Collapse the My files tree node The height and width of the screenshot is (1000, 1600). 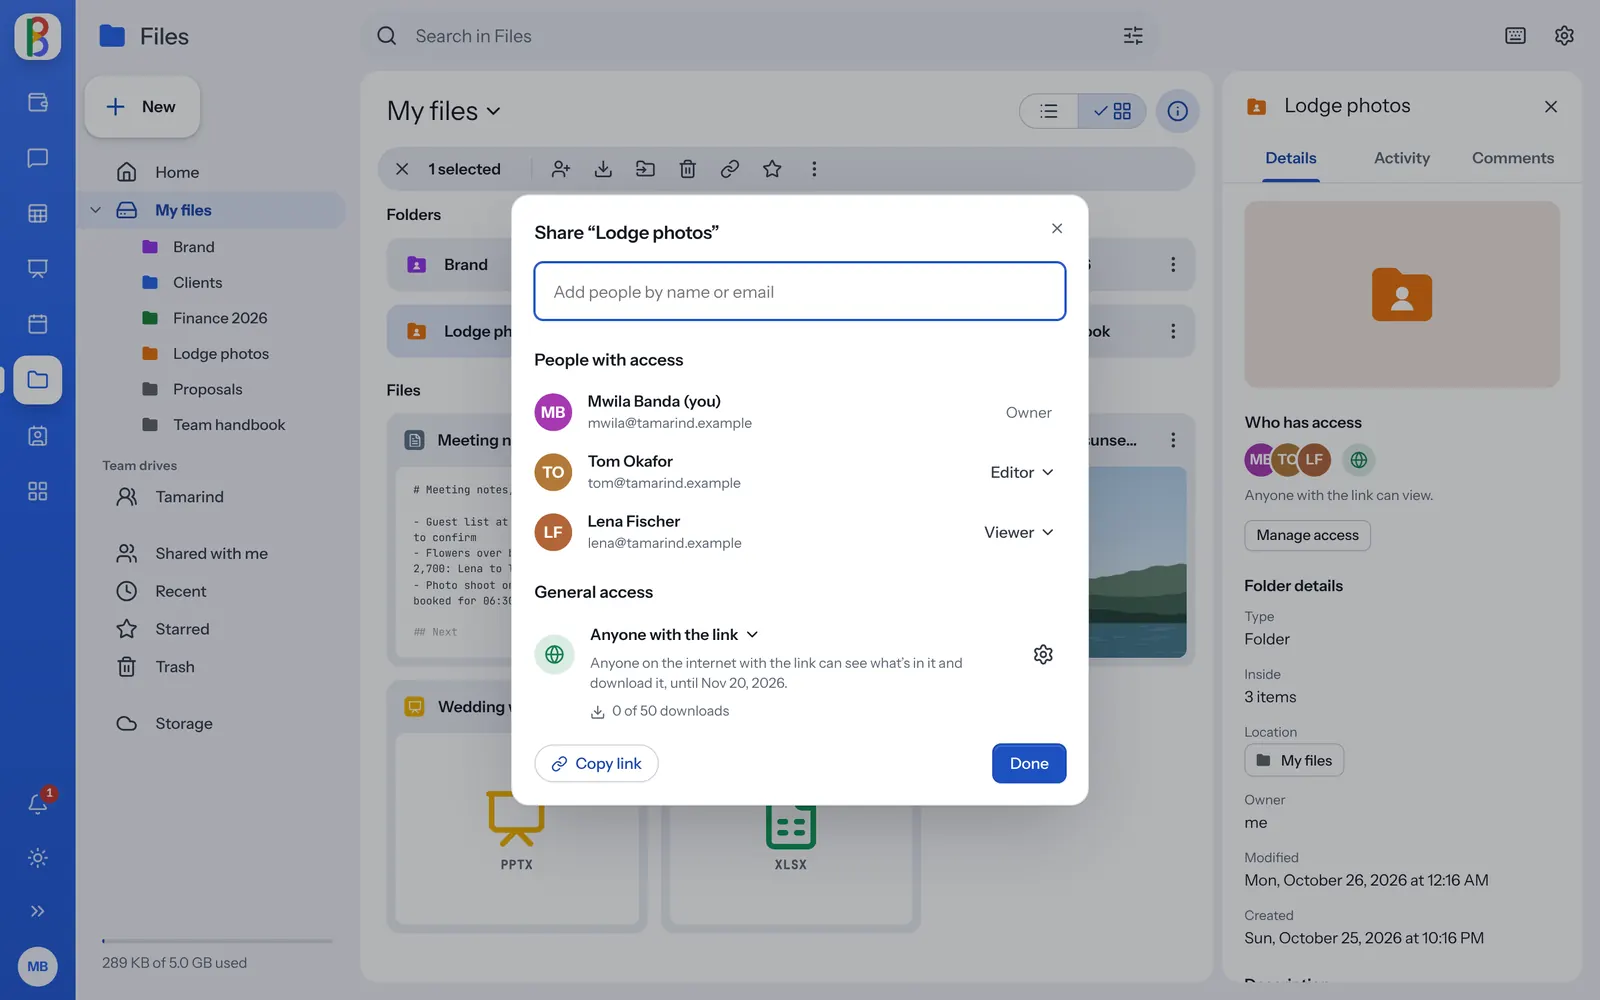click(x=96, y=210)
